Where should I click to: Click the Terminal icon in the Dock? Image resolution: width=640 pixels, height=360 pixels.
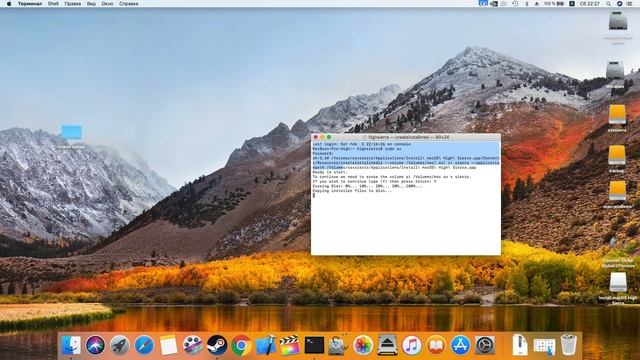coord(314,345)
